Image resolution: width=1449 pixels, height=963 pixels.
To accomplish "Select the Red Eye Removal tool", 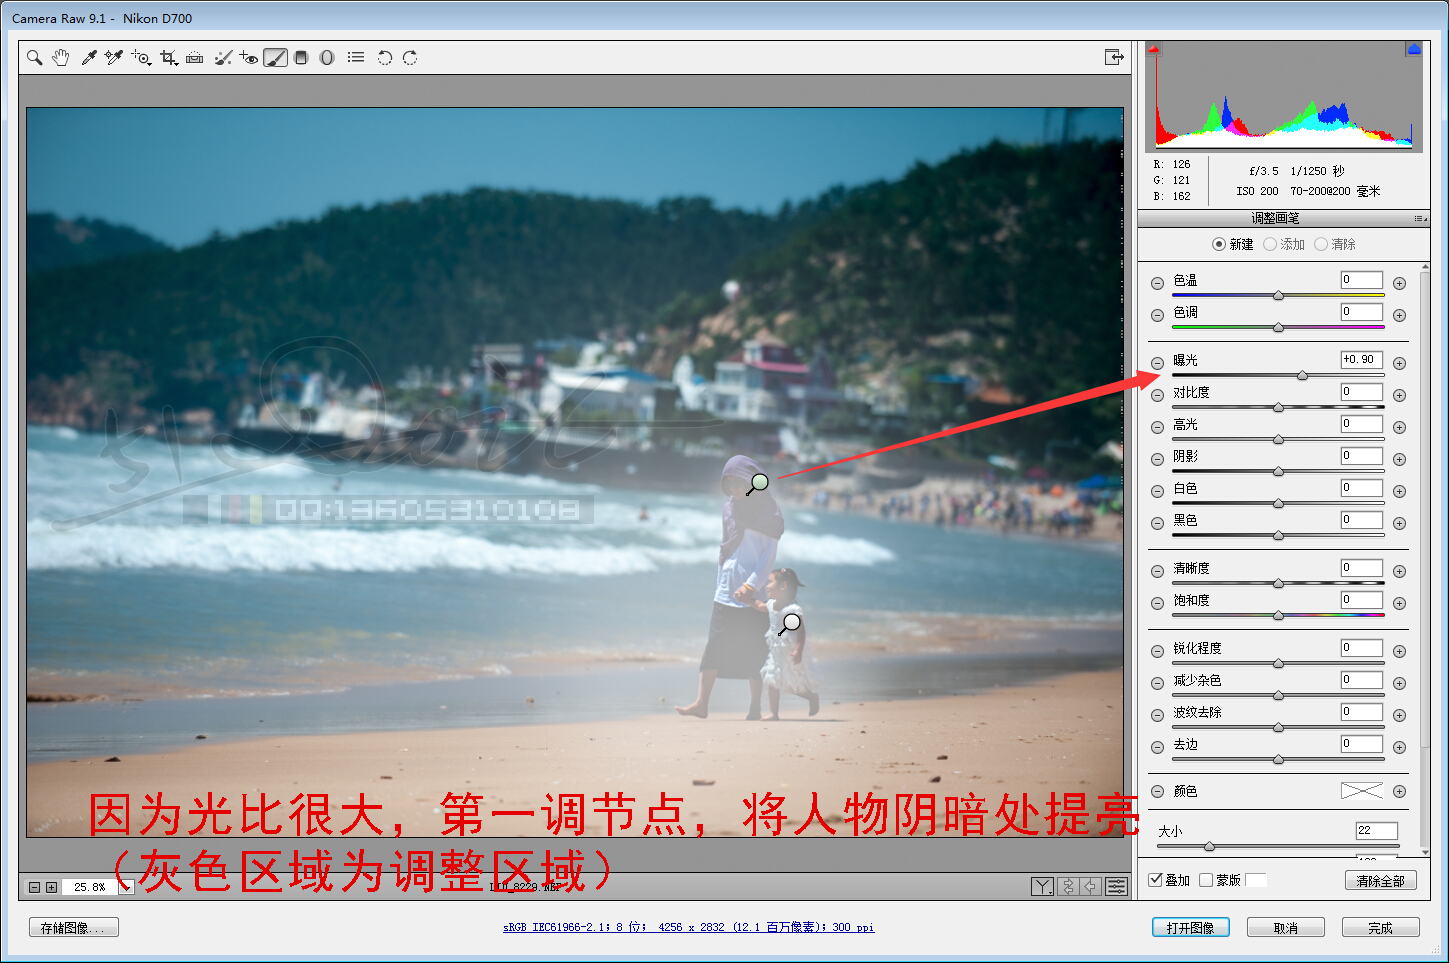I will [249, 58].
